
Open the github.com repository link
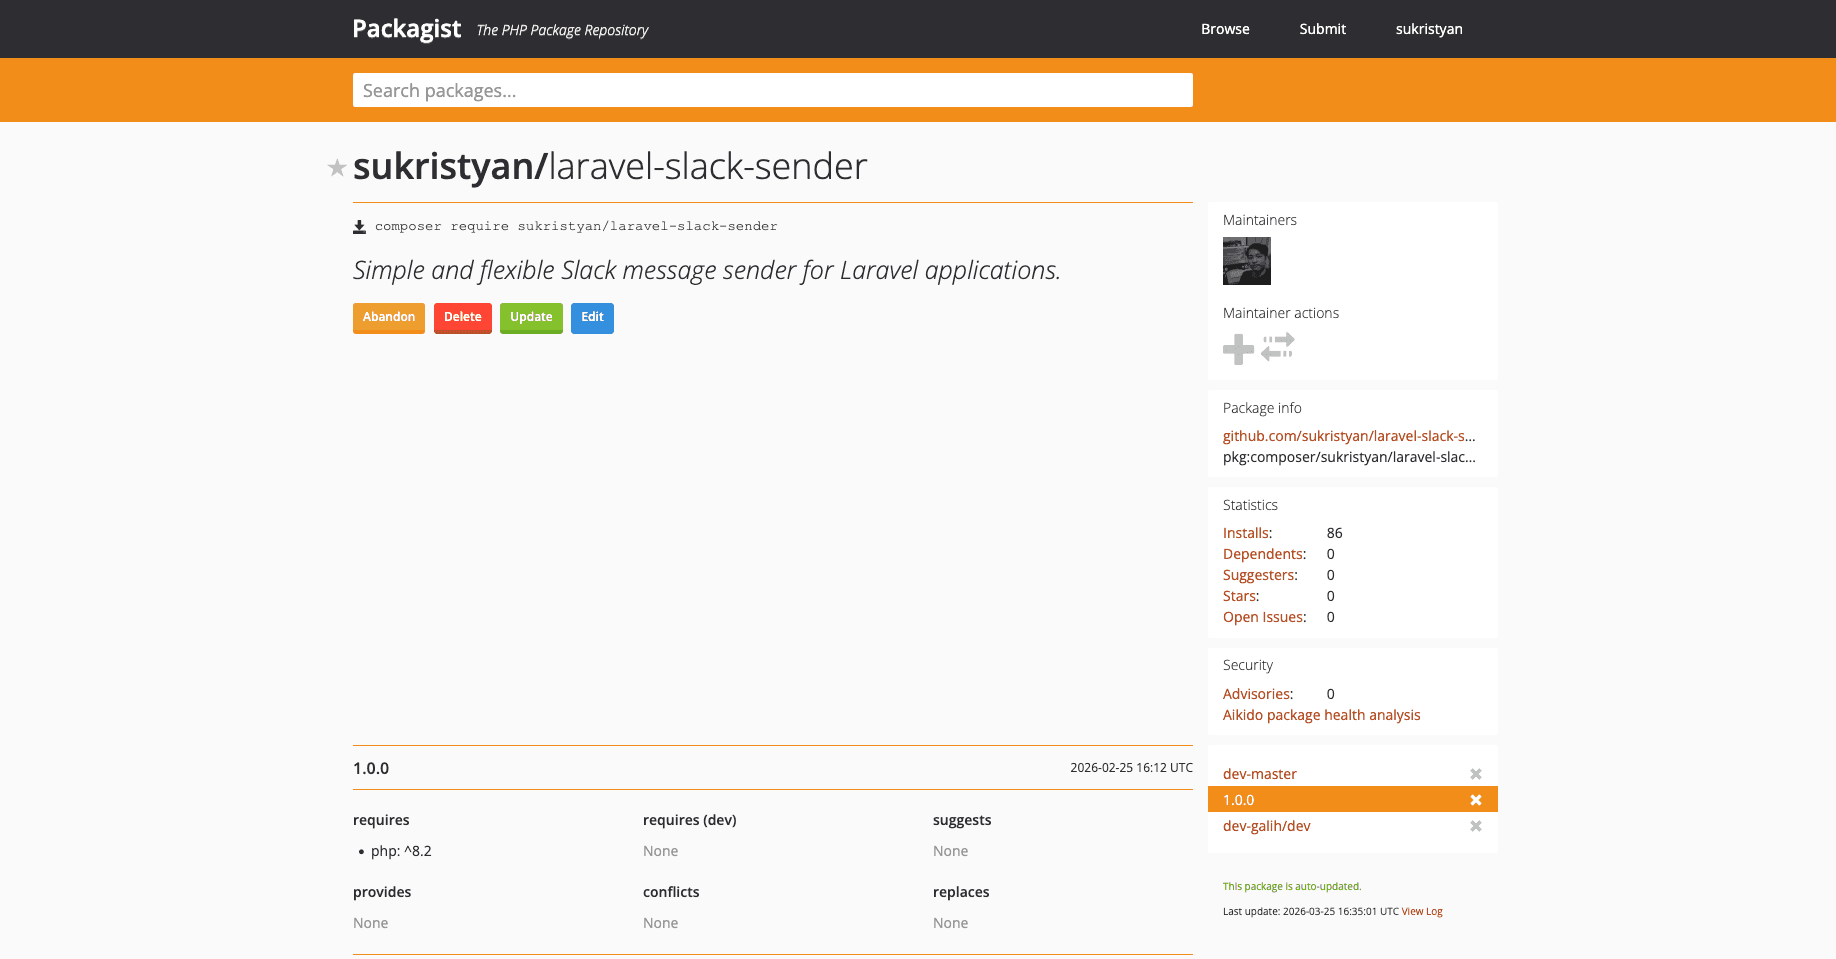click(1349, 436)
